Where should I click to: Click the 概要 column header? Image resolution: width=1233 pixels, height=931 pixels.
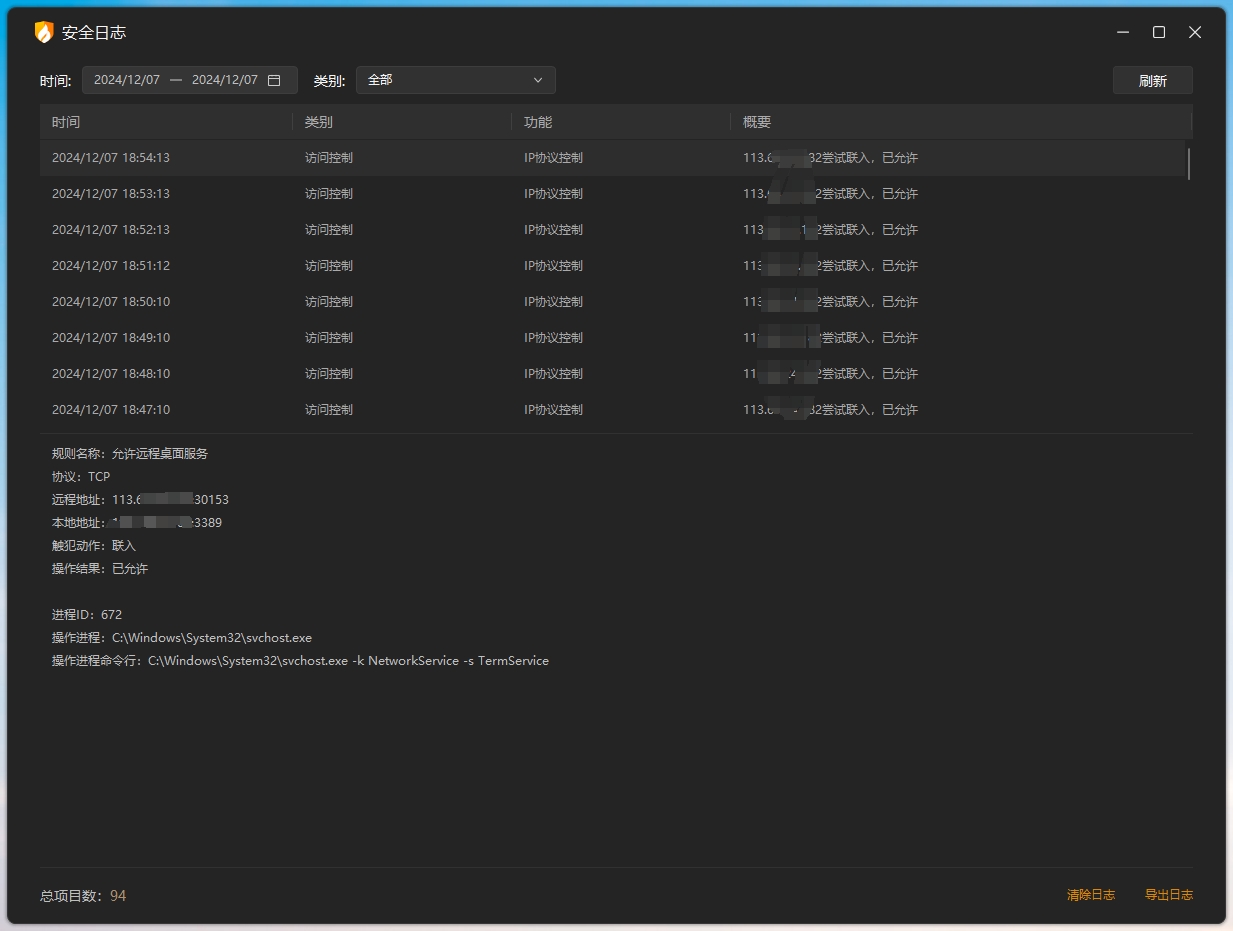point(757,122)
